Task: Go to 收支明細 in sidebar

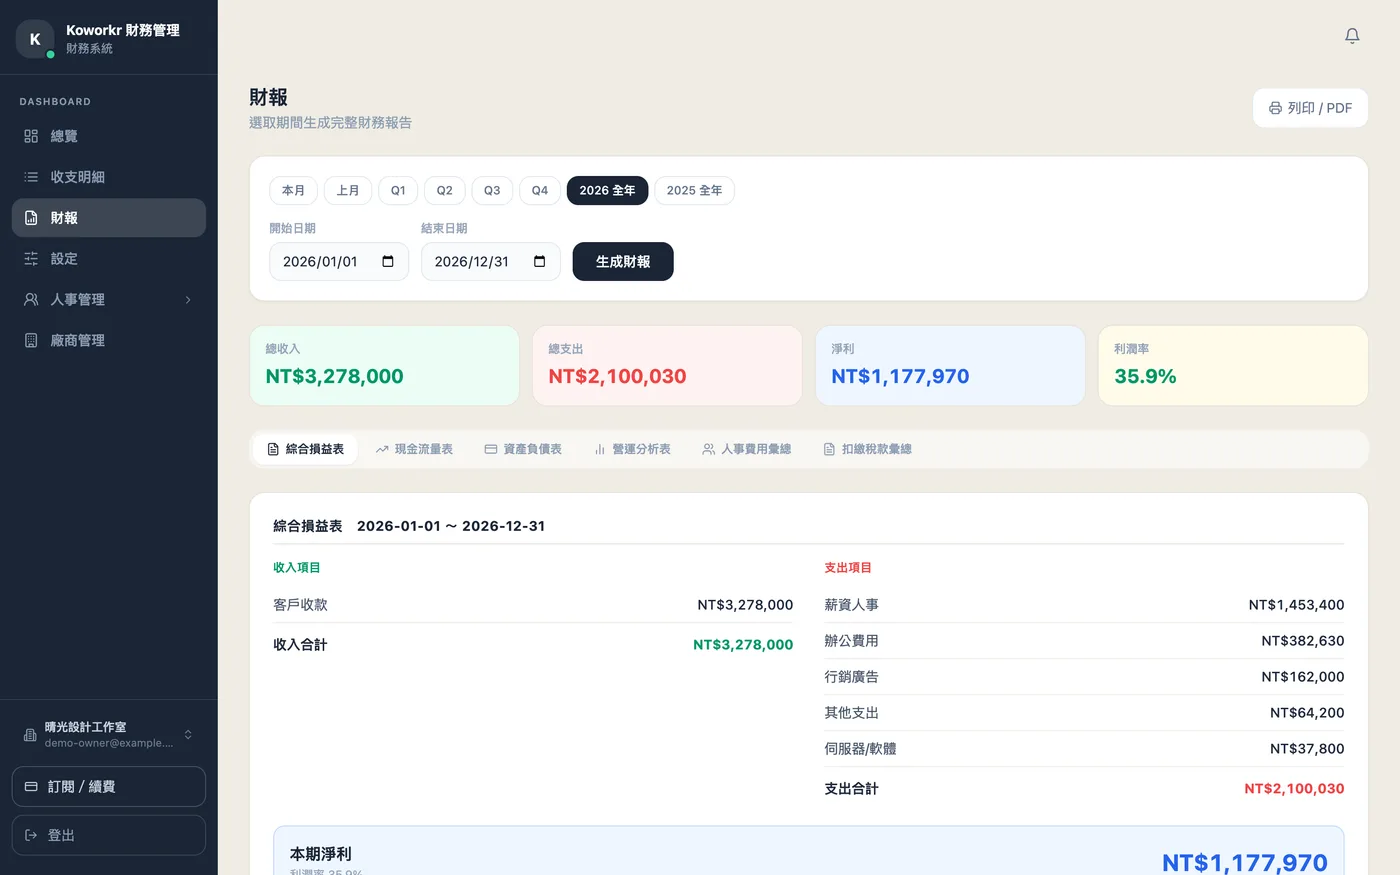Action: [109, 177]
